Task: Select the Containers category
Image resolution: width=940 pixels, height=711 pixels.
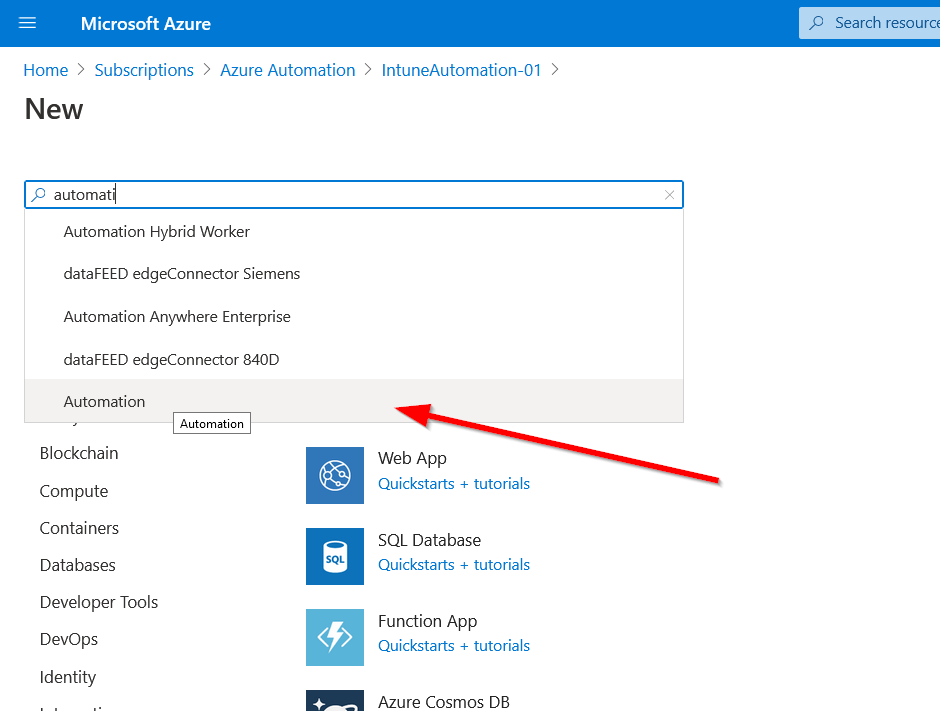Action: pos(79,528)
